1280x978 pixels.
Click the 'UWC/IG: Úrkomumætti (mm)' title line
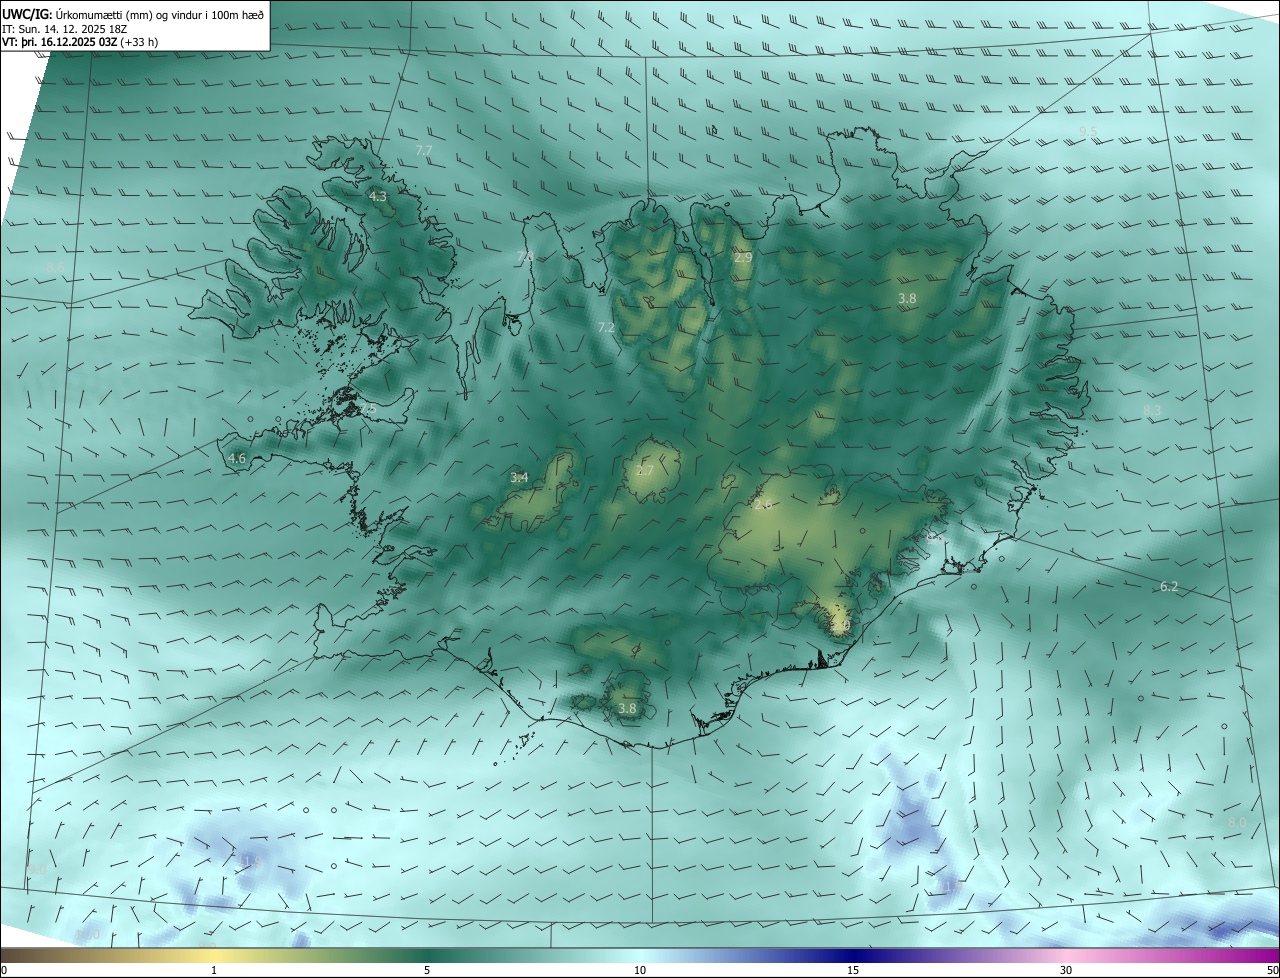[x=133, y=14]
